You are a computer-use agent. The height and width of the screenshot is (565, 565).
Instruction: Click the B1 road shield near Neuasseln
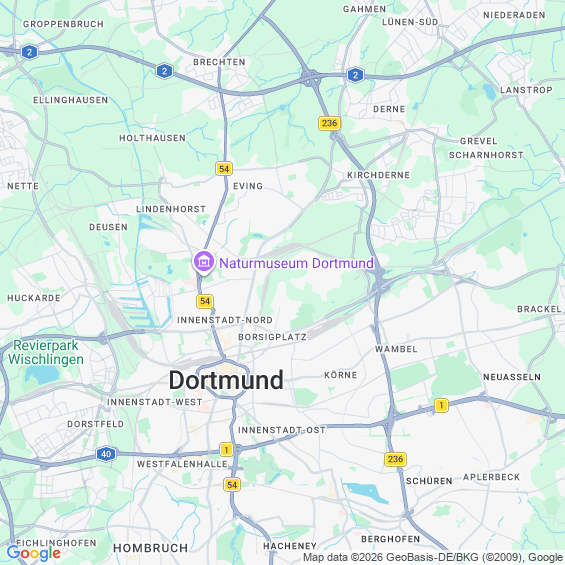pos(441,405)
